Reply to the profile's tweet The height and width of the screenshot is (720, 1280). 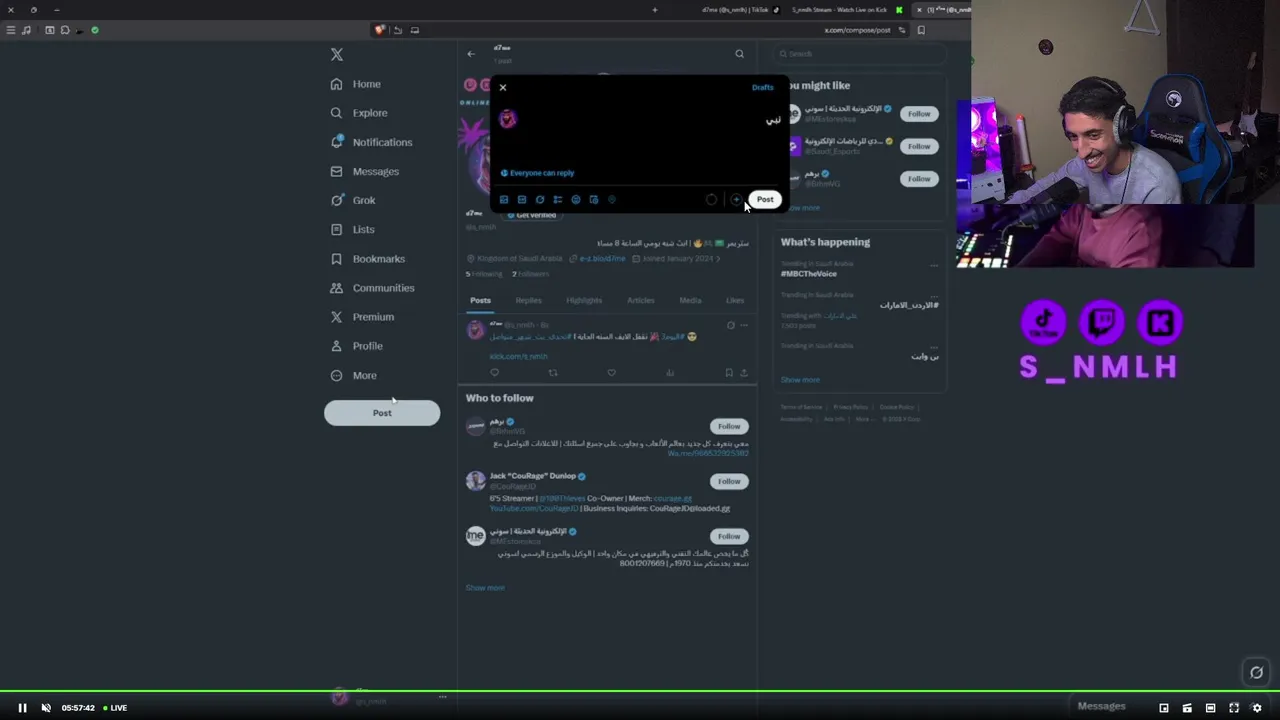(x=494, y=373)
